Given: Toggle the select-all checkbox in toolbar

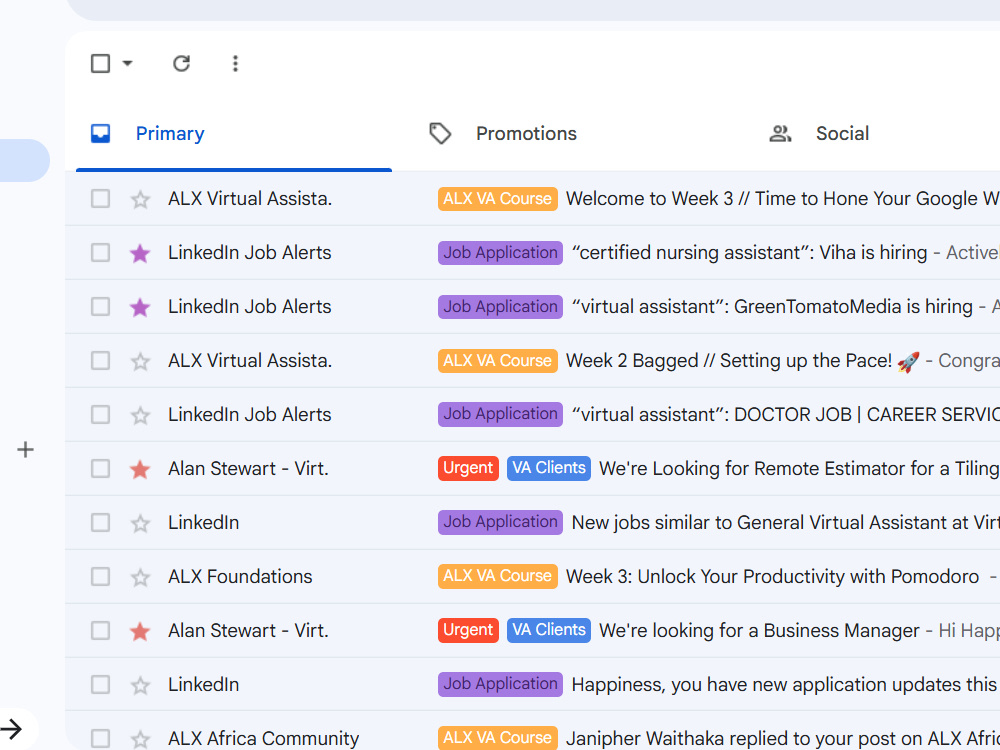Looking at the screenshot, I should [x=100, y=63].
